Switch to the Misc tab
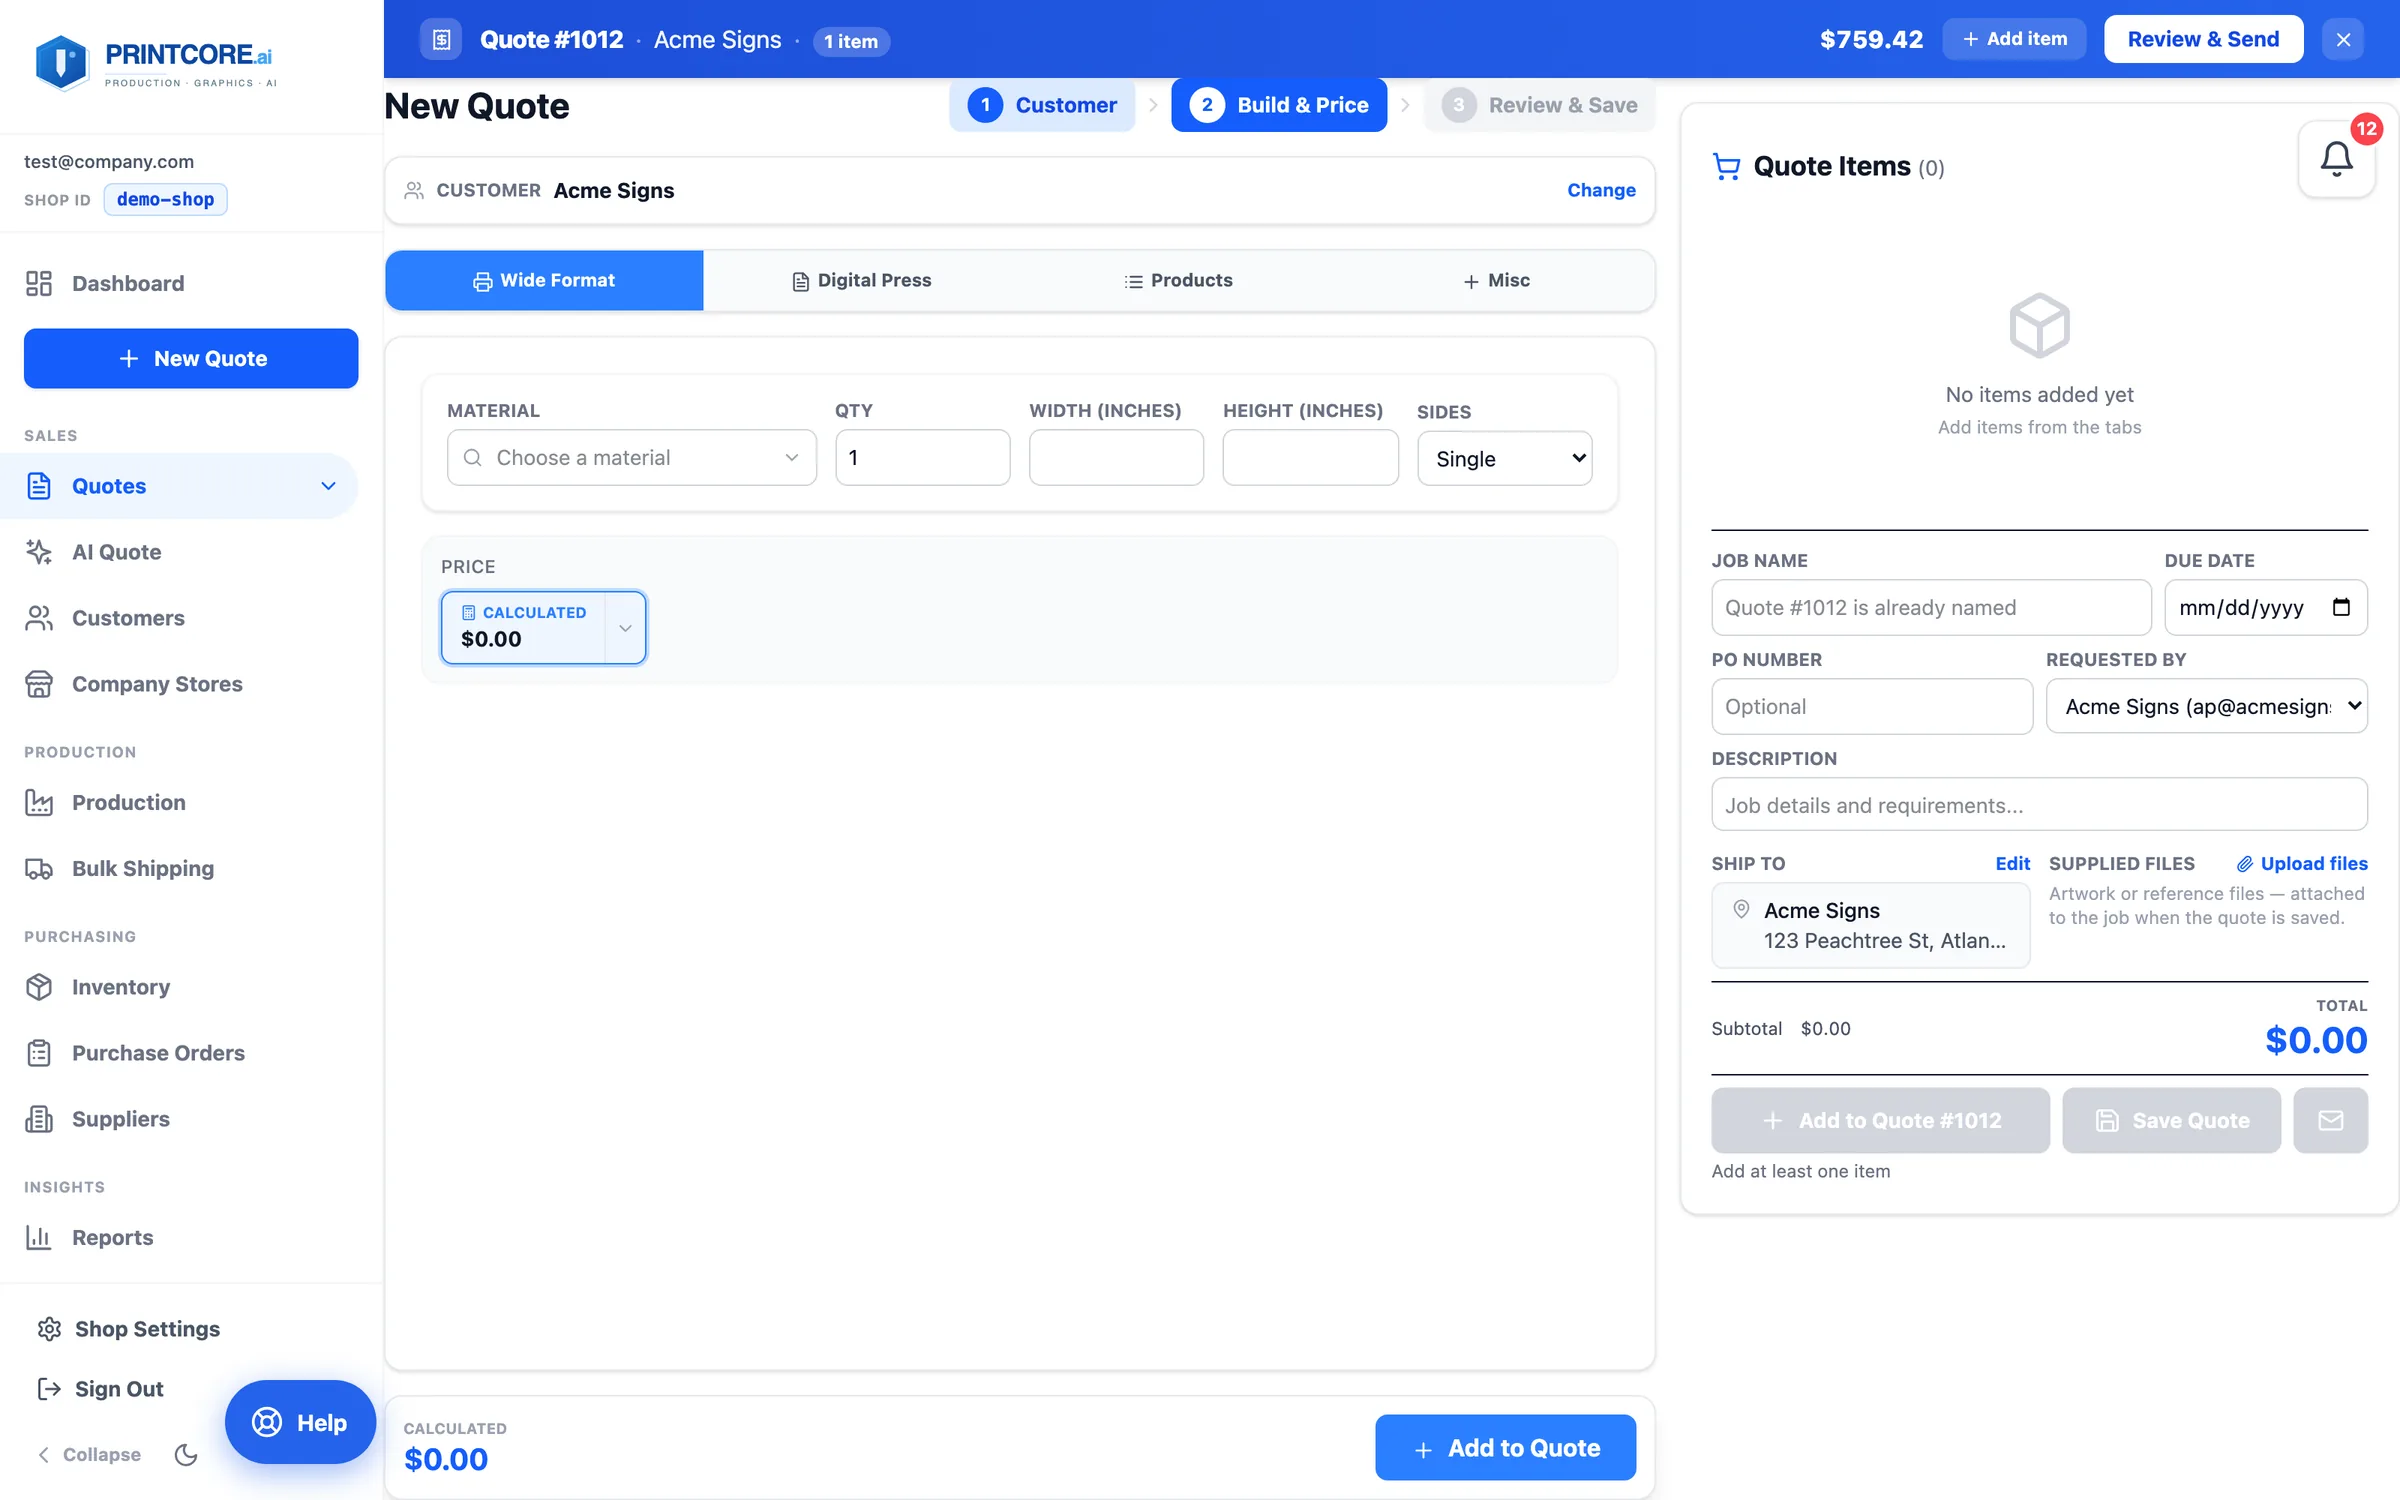 (1496, 281)
